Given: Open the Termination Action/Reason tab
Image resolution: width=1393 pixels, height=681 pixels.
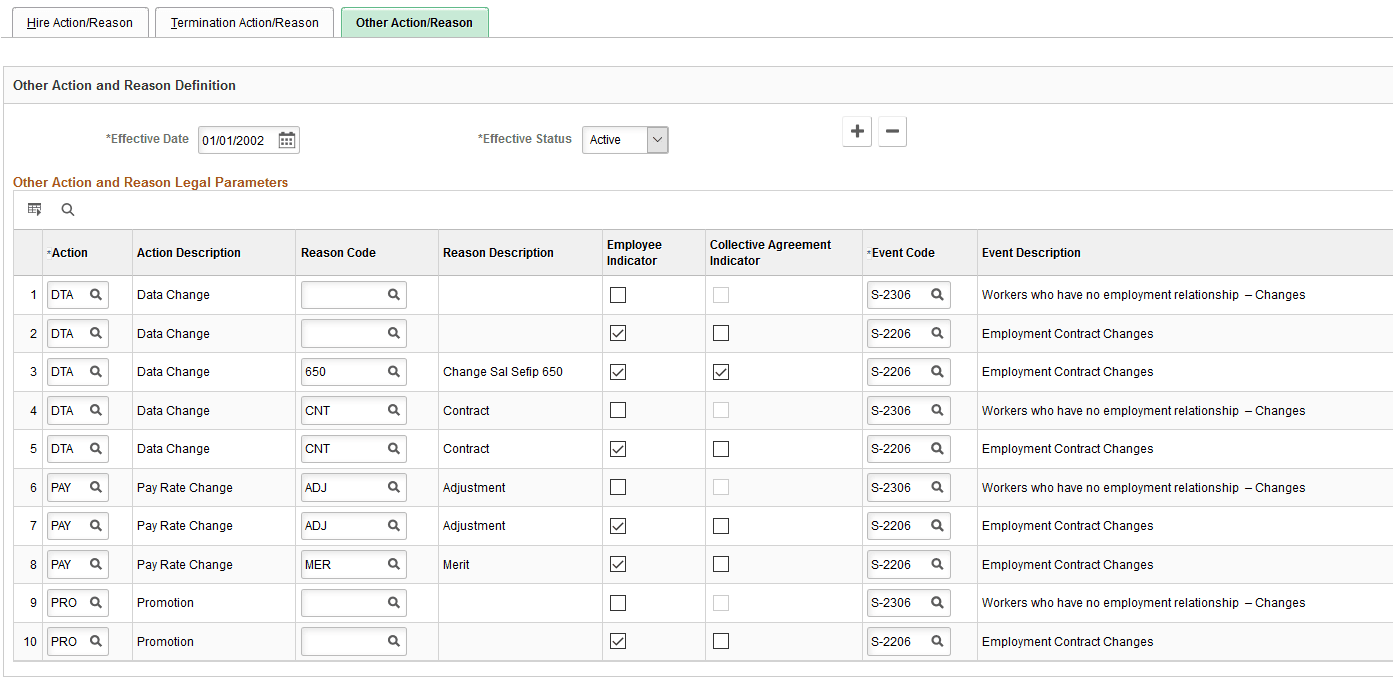Looking at the screenshot, I should (x=245, y=23).
